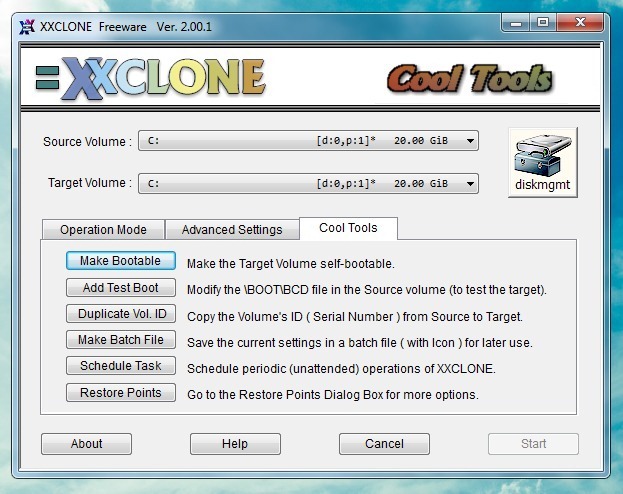Switch to the Advanced Settings tab
This screenshot has width=623, height=494.
(x=232, y=230)
